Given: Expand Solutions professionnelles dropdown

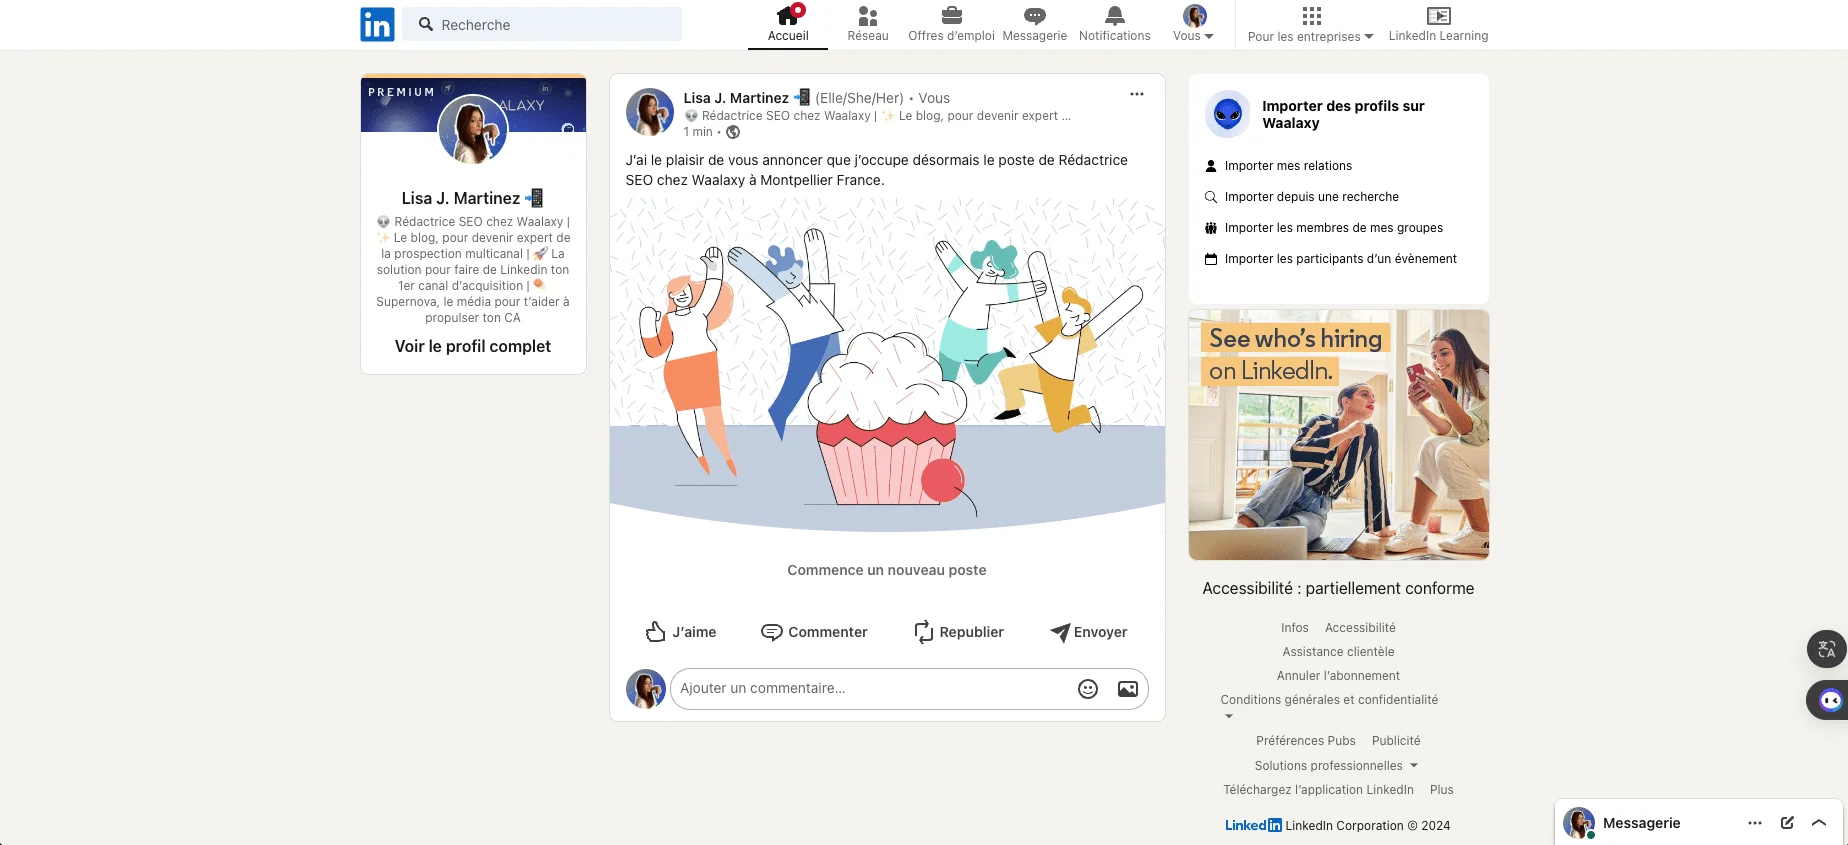Looking at the screenshot, I should coord(1337,766).
